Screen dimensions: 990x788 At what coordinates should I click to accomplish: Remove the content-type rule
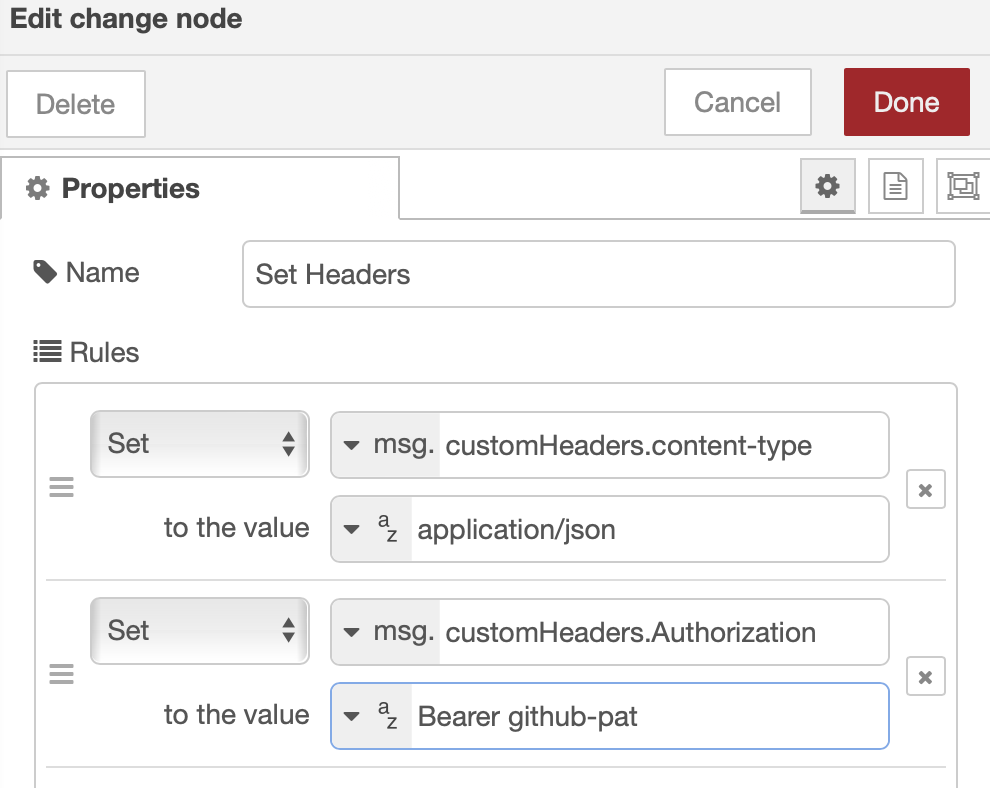[x=925, y=490]
